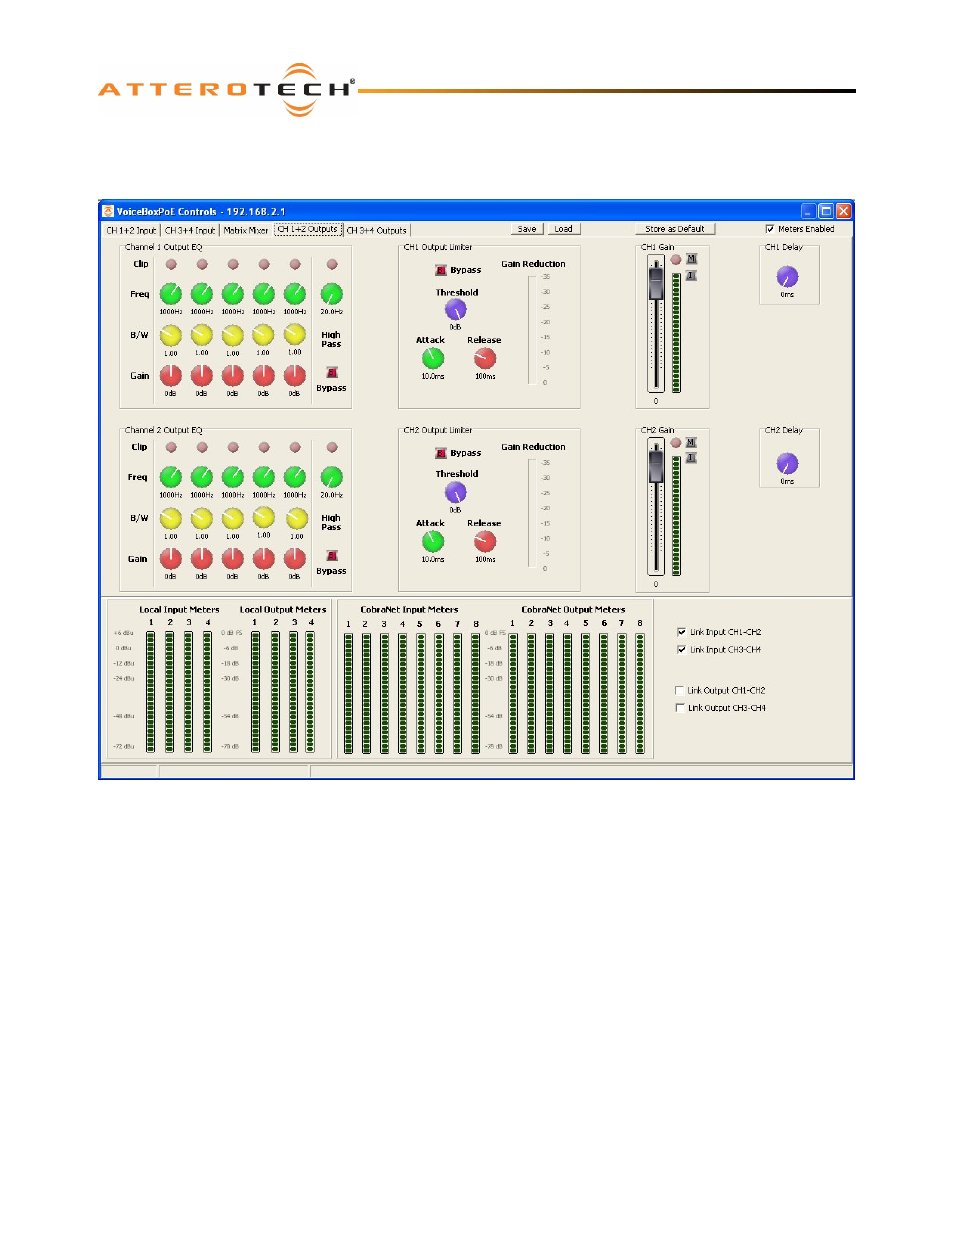
Task: Mute CH2 with the M button
Action: pyautogui.click(x=691, y=442)
